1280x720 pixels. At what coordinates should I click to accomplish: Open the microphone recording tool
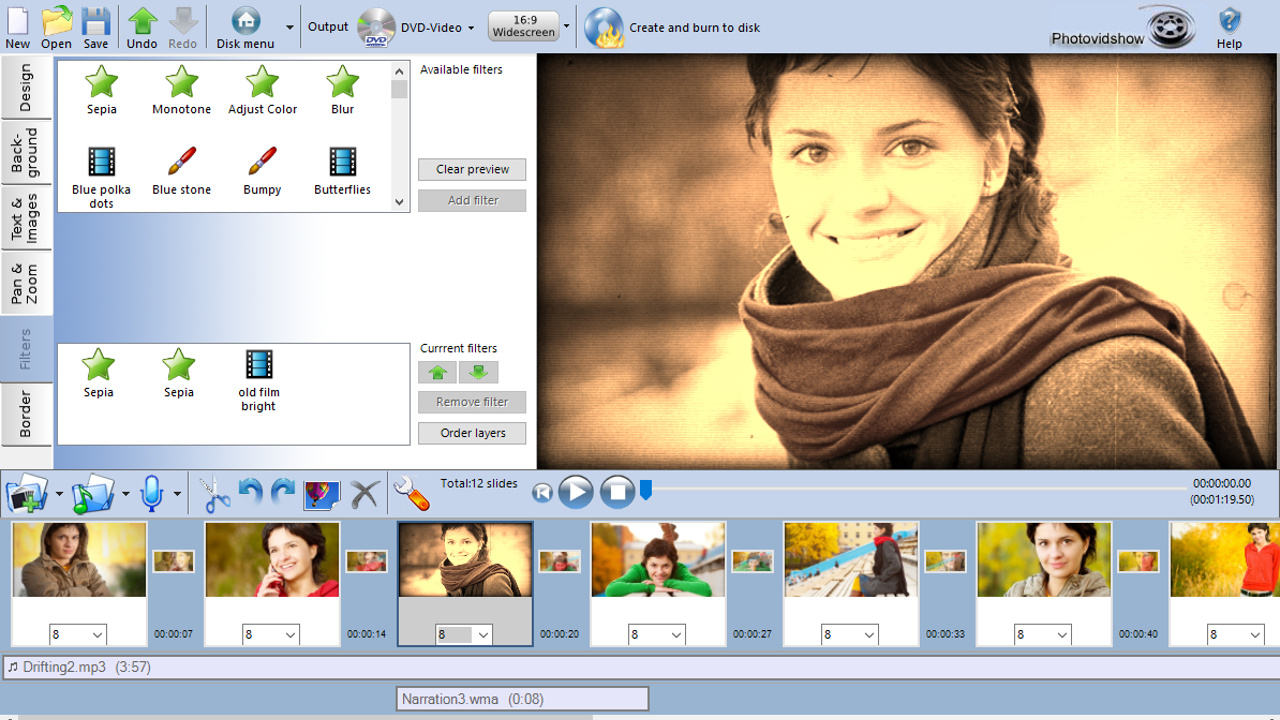[x=152, y=492]
